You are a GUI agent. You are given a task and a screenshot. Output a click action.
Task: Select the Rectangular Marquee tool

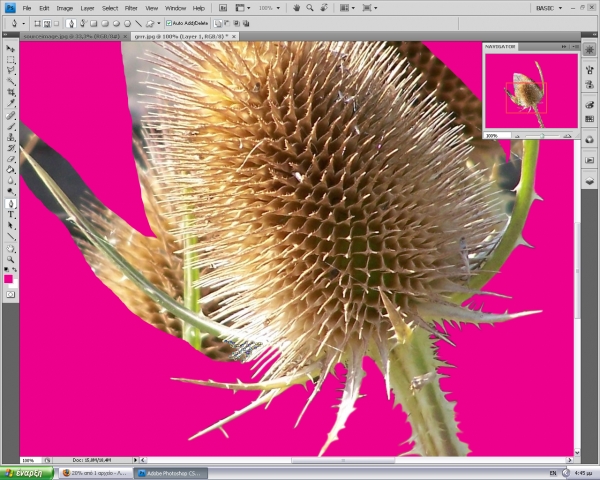(10, 60)
